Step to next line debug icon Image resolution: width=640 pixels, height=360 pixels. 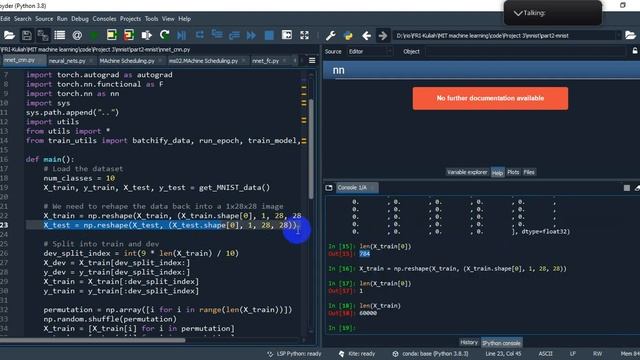coord(199,36)
